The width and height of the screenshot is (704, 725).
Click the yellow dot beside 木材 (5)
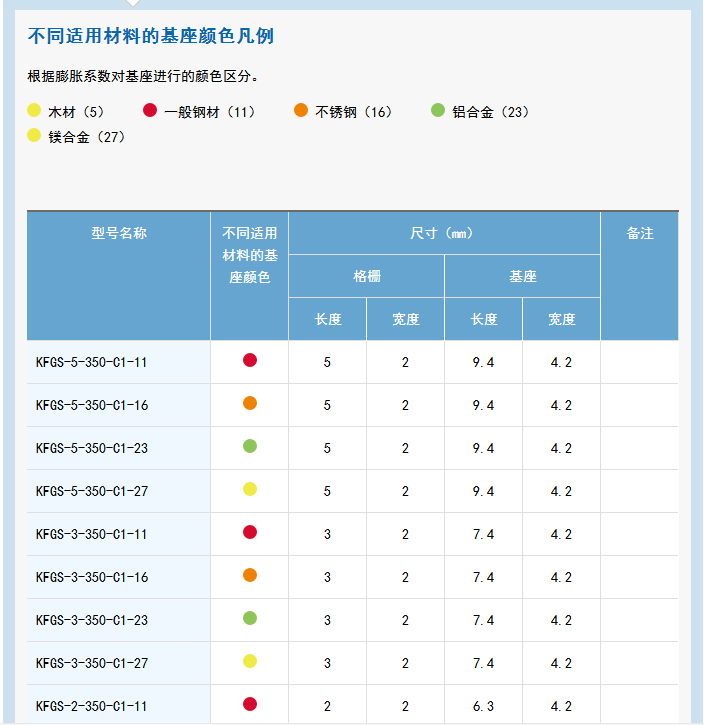click(x=34, y=111)
